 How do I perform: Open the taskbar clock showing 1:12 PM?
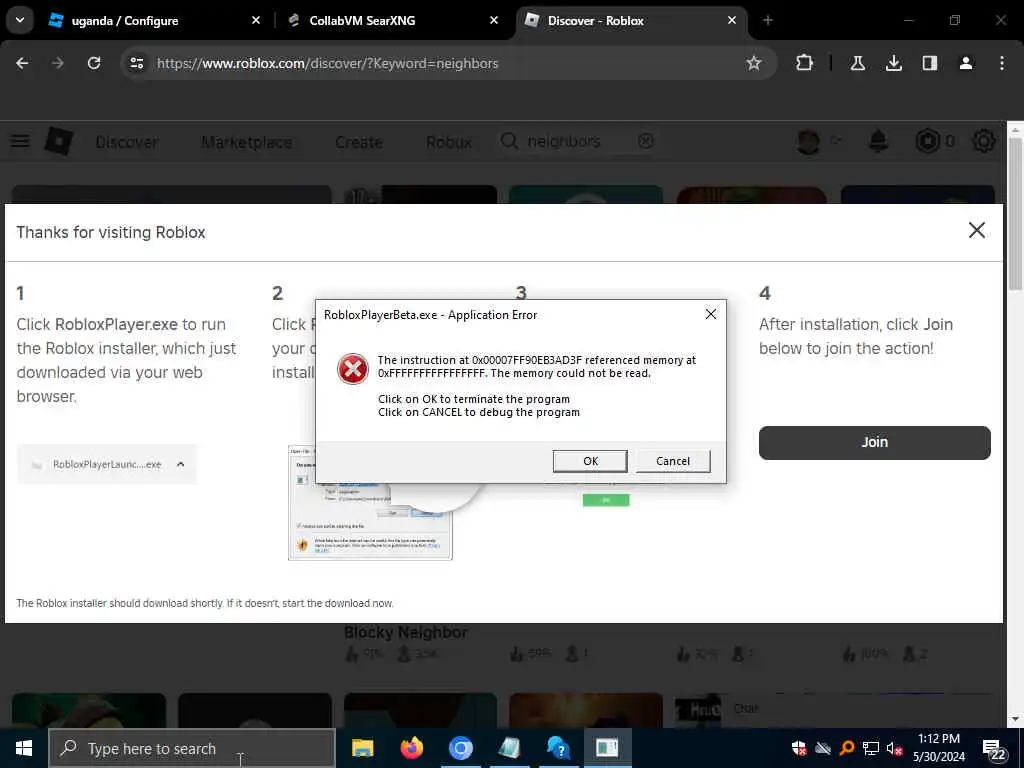[938, 748]
